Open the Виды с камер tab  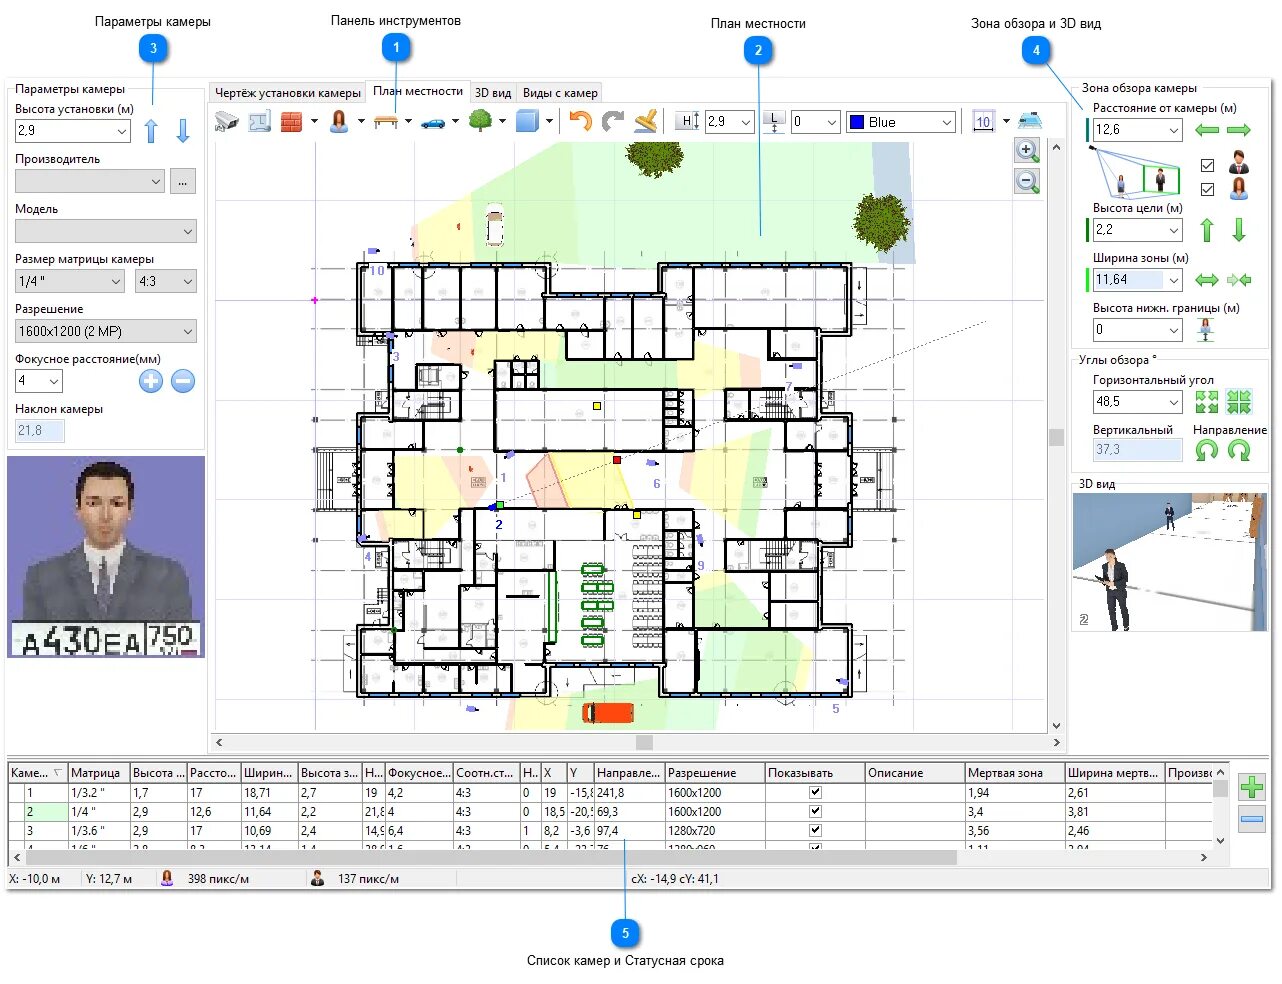560,93
